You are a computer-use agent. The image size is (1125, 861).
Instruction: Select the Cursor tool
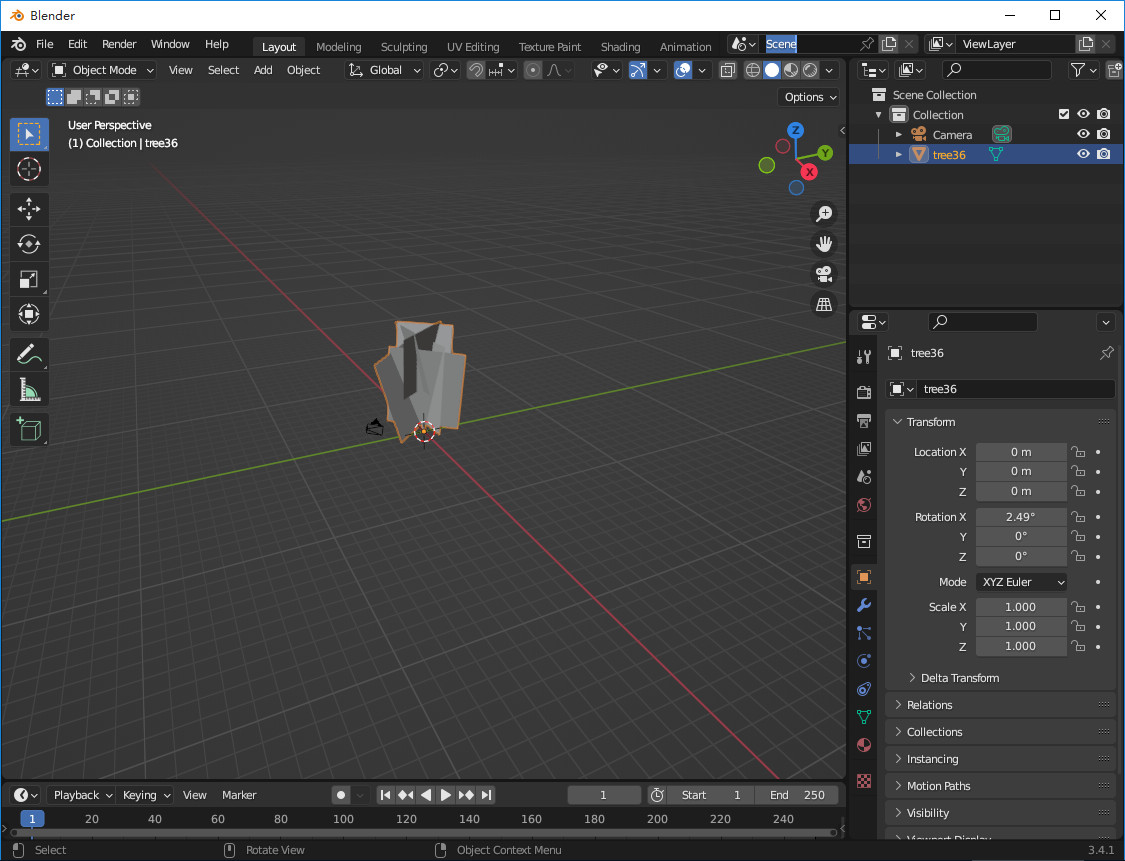click(29, 169)
